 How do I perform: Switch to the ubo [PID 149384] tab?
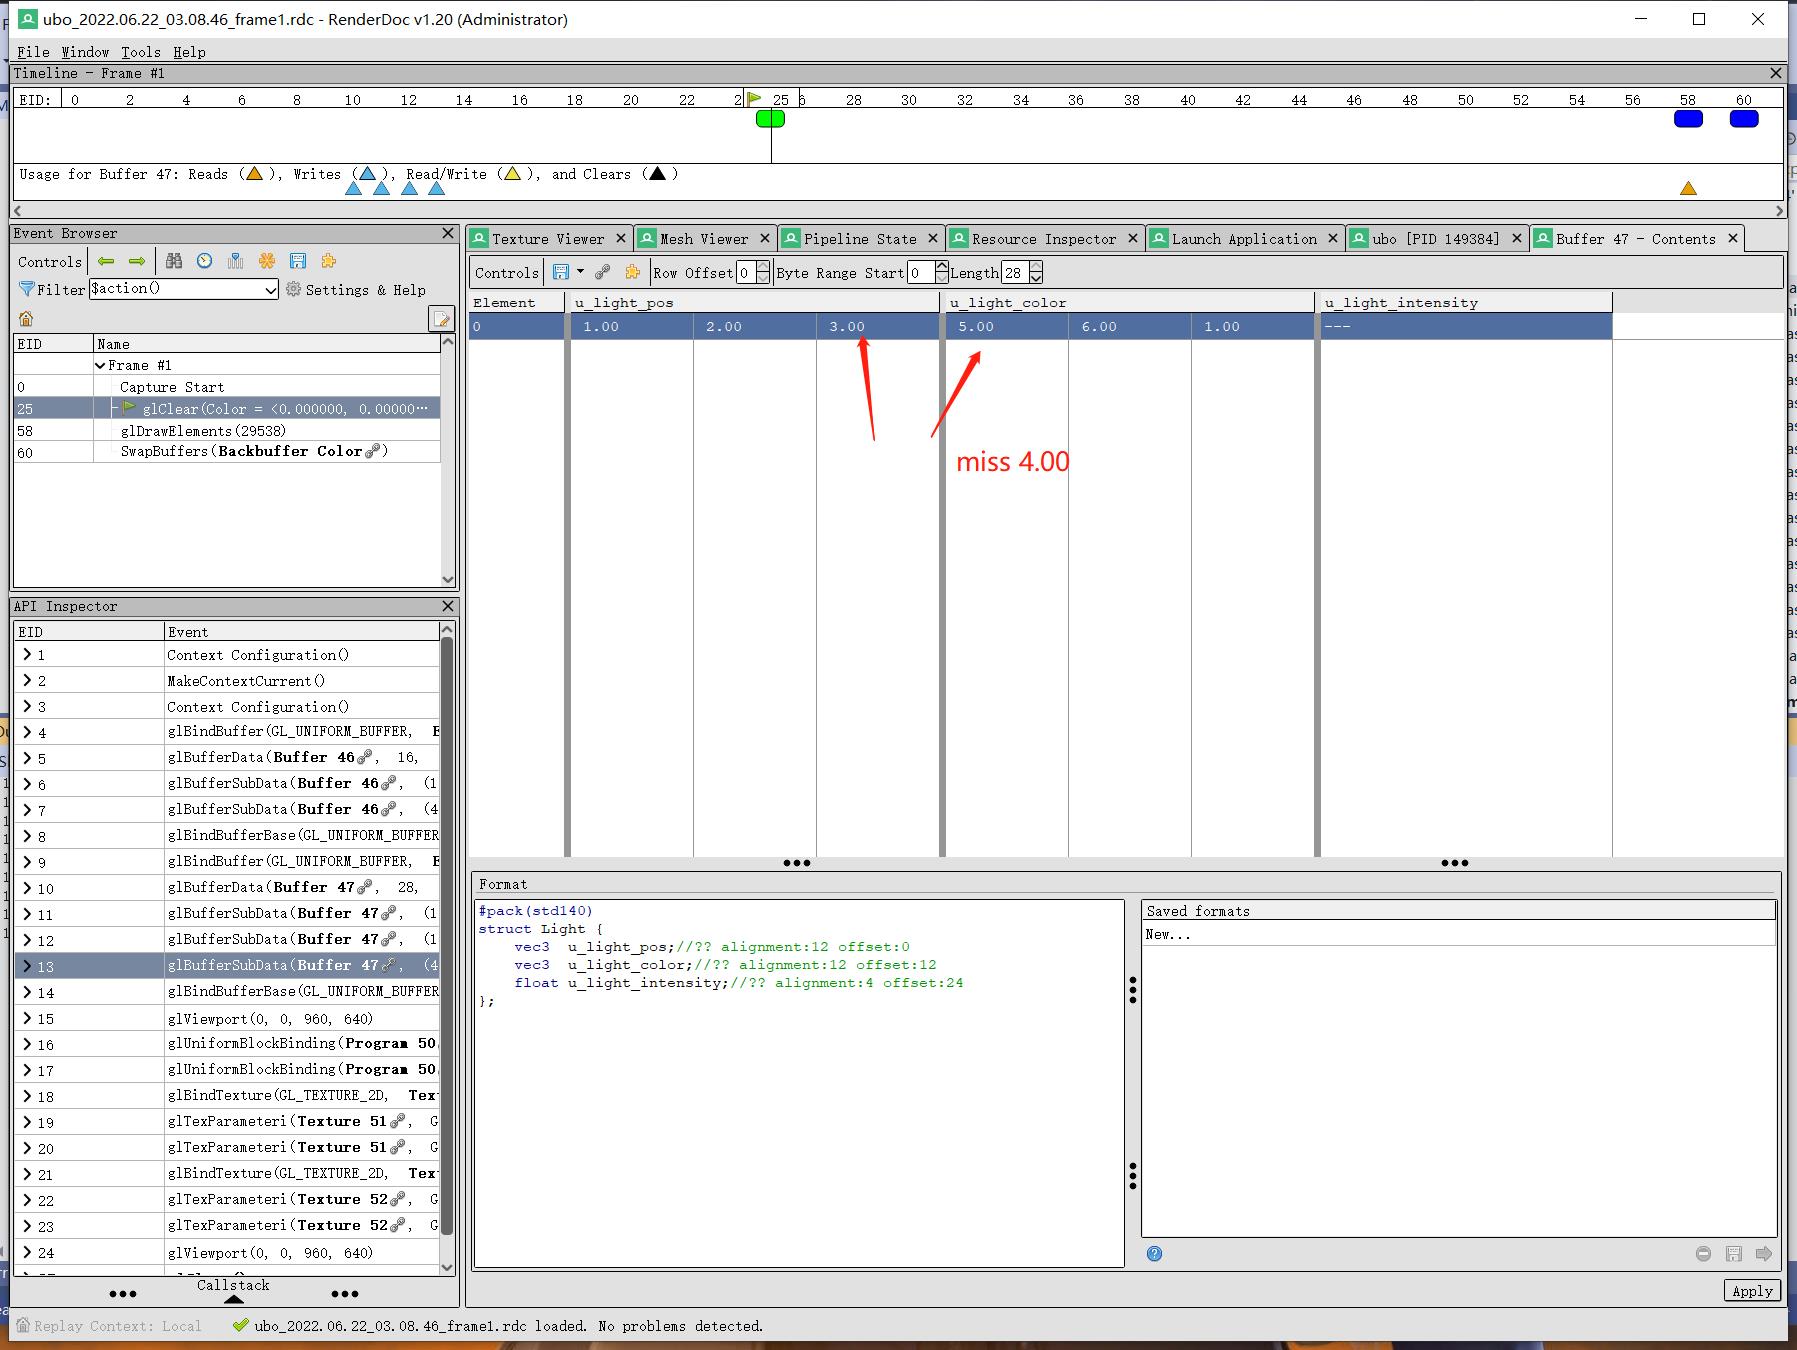click(x=1436, y=238)
